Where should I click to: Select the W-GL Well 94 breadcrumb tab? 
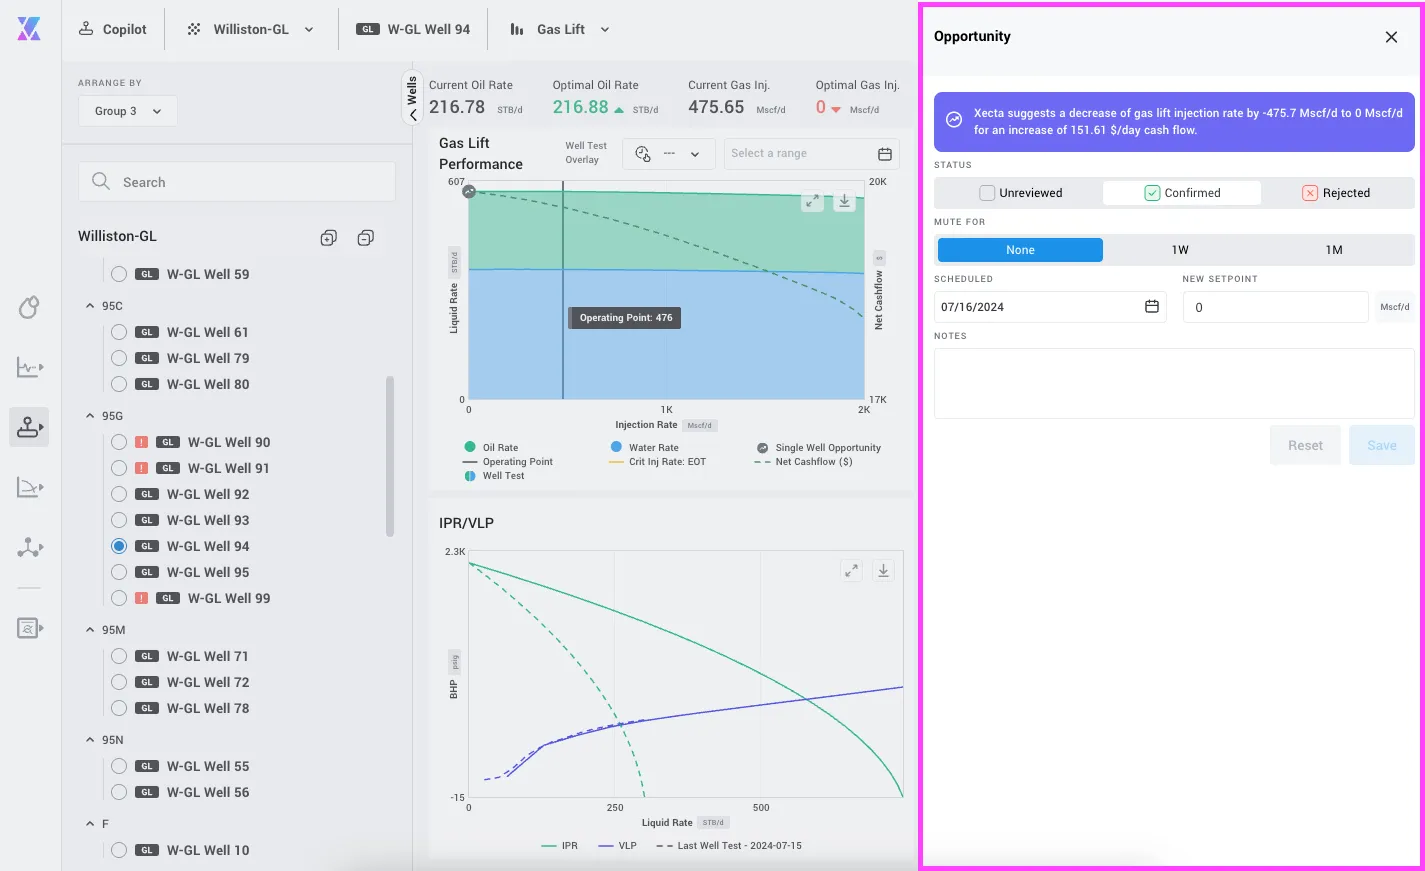coord(413,29)
